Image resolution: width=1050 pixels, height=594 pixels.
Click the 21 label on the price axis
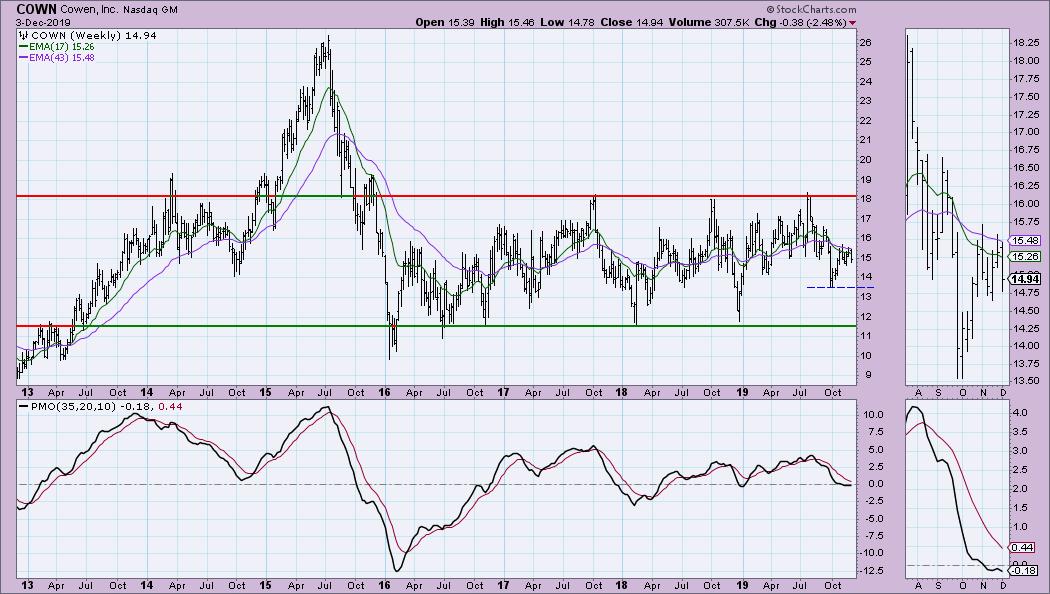[x=865, y=140]
